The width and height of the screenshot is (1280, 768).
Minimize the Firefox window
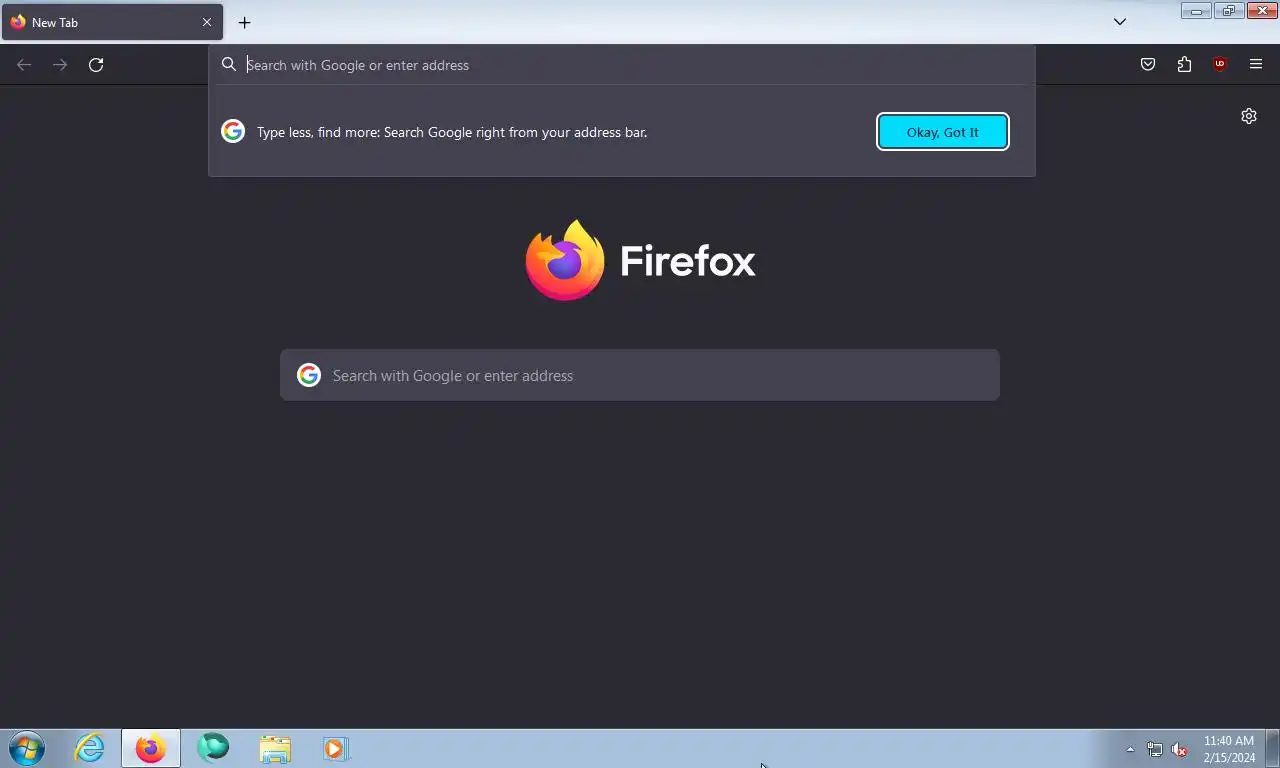coord(1196,10)
